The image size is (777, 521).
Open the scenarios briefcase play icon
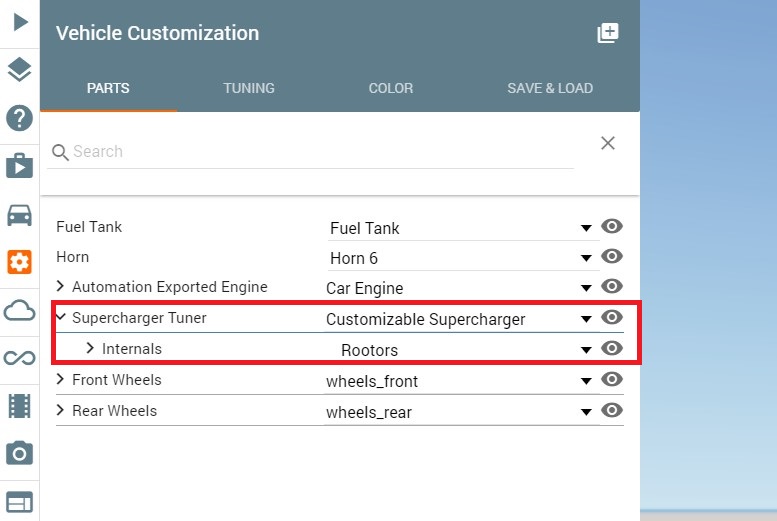point(19,166)
